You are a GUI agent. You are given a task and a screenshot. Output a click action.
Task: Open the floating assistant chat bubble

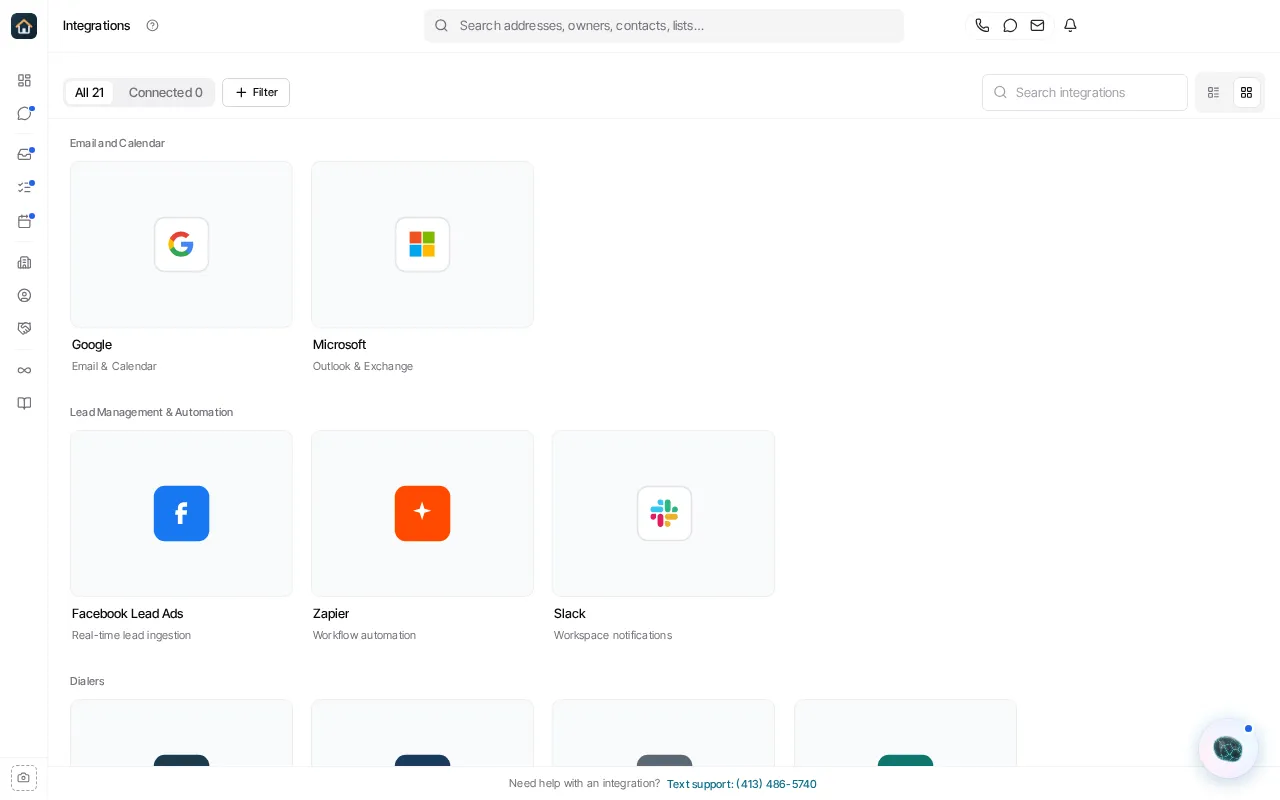click(x=1228, y=748)
